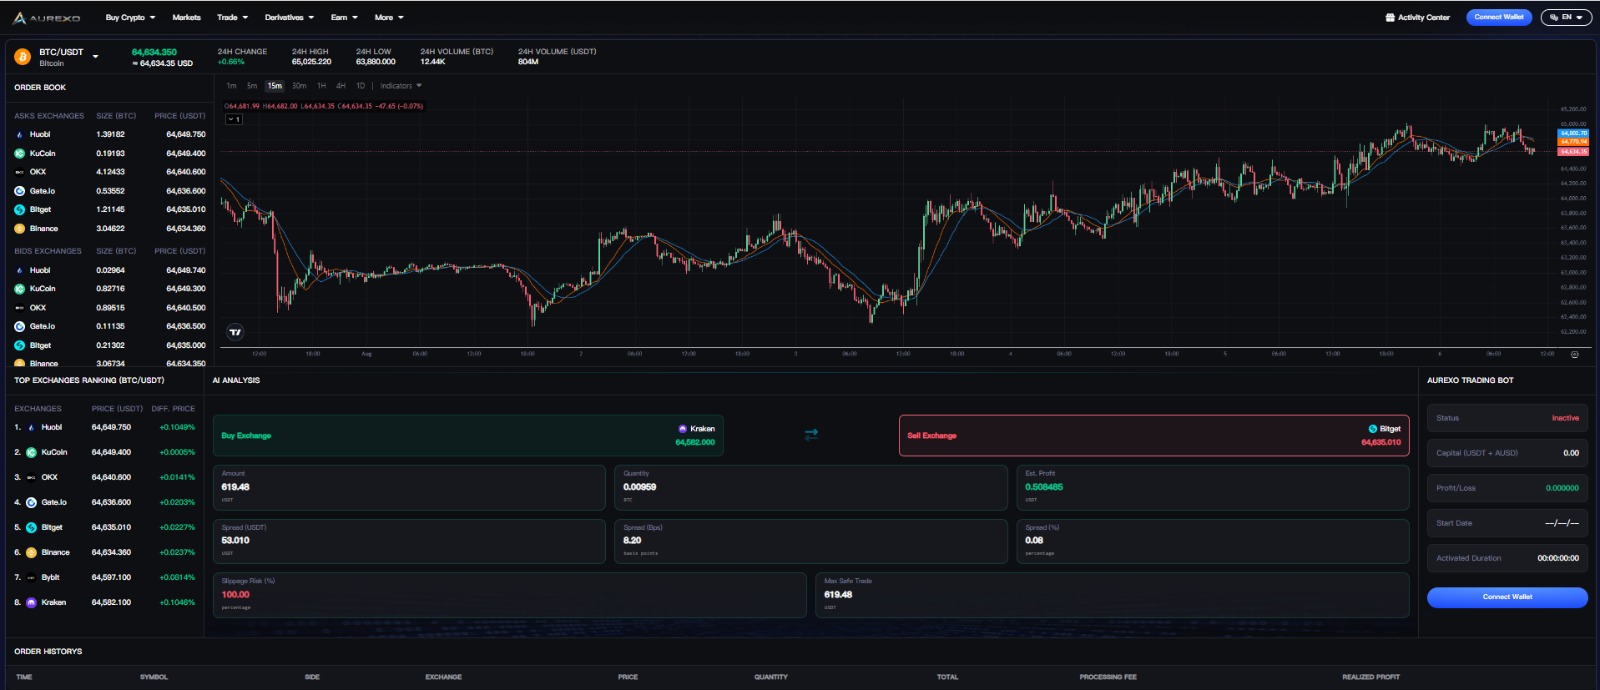Click Connect Wallet in Trading Bot panel
The width and height of the screenshot is (1600, 690).
1507,597
